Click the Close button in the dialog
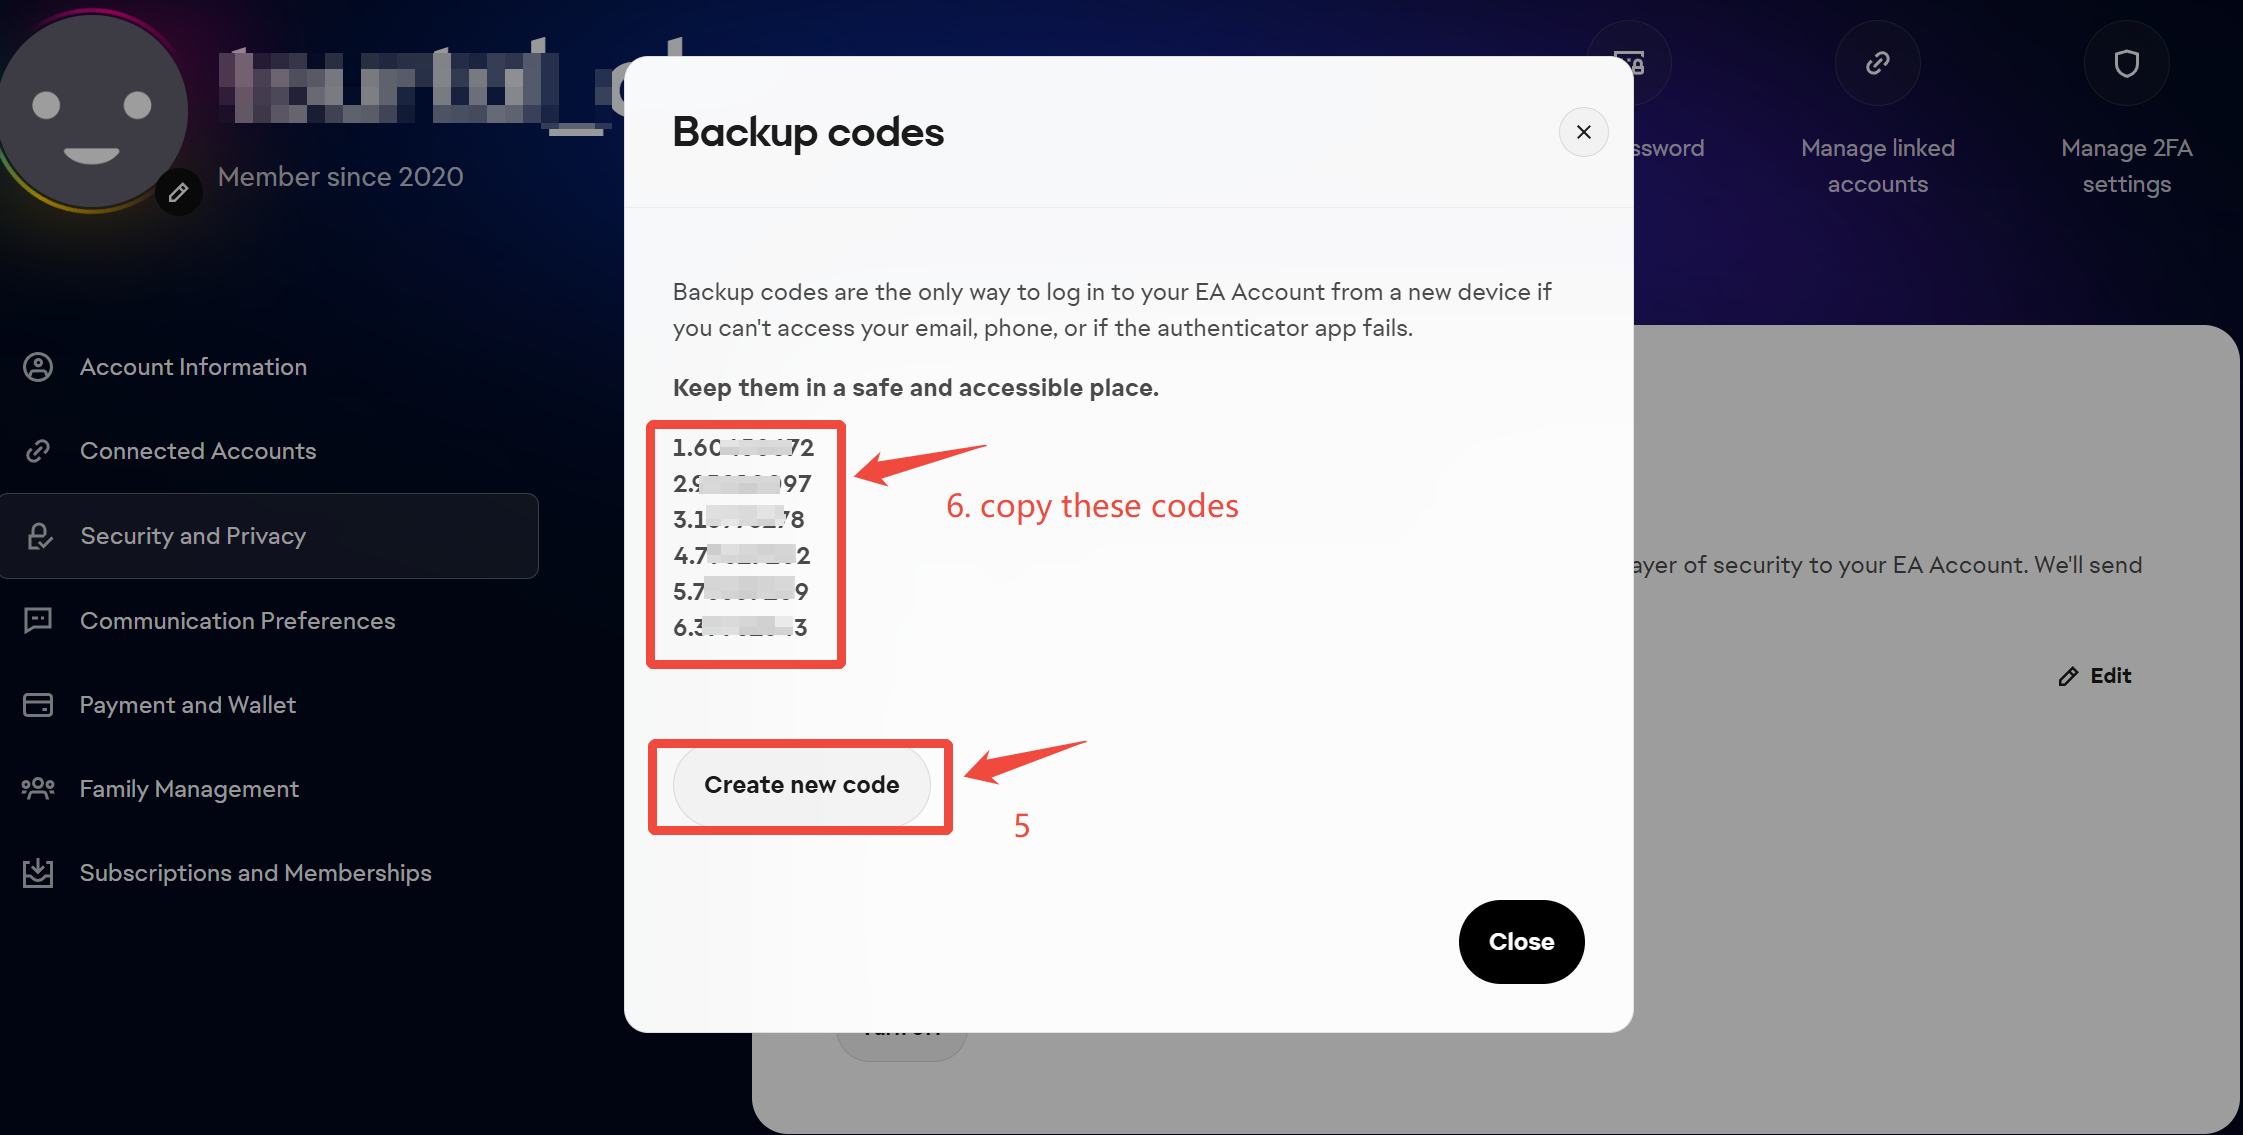 (1521, 941)
